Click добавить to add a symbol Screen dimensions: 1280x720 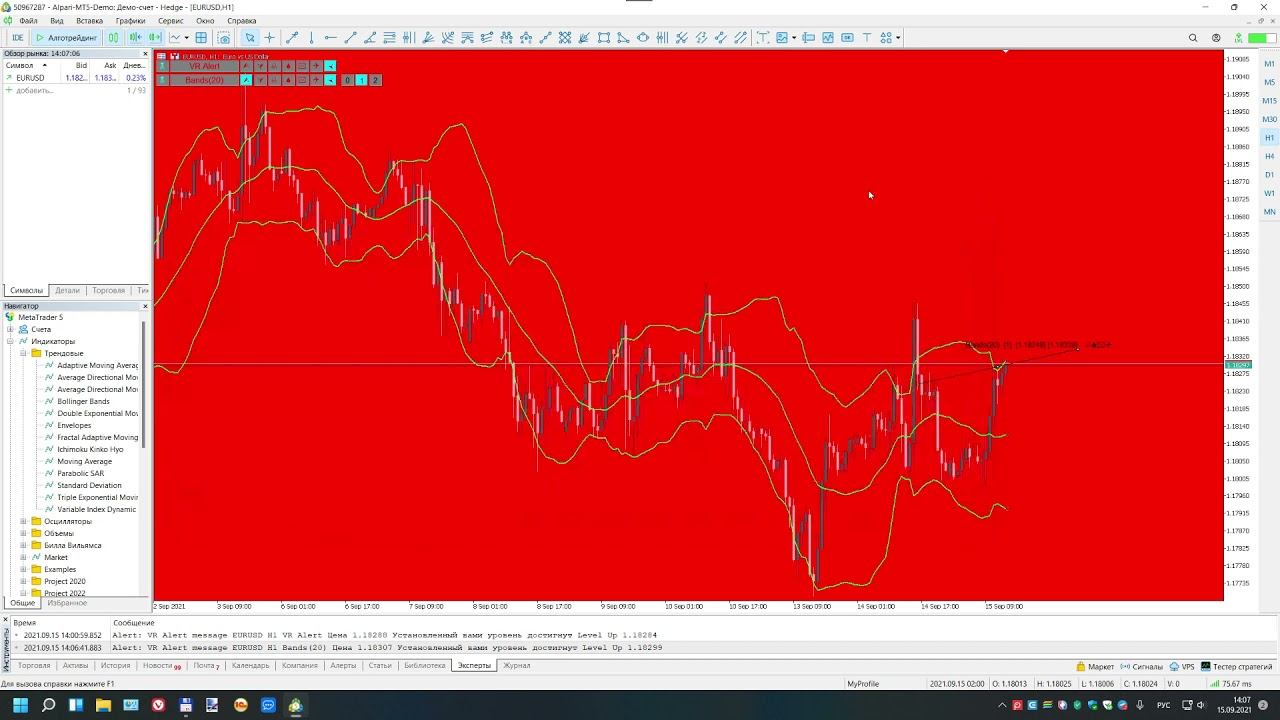[x=35, y=90]
